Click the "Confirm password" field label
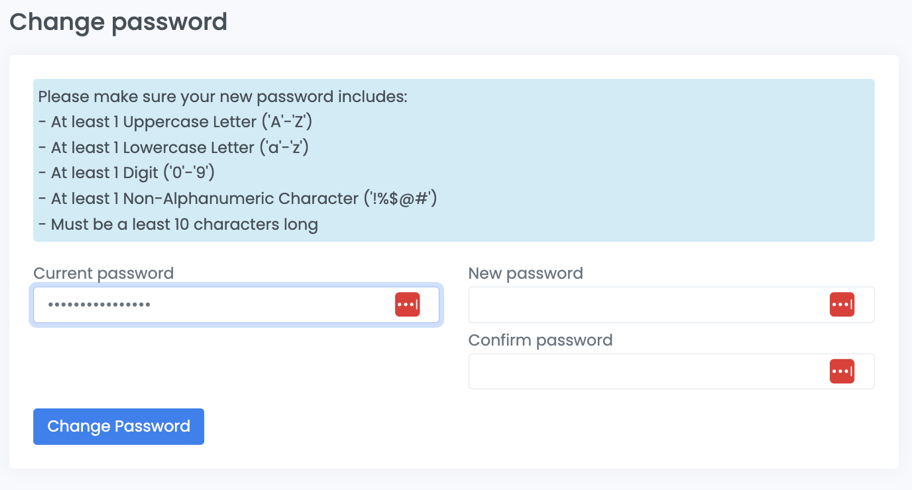912x490 pixels. pyautogui.click(x=540, y=340)
